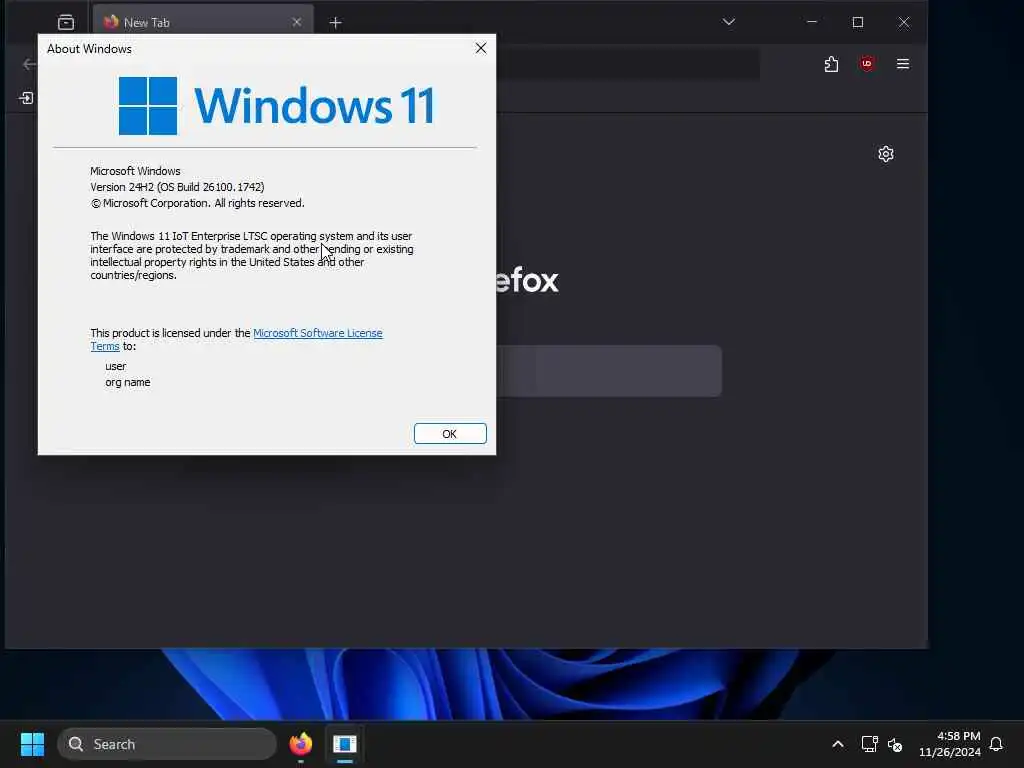Open the Microsoft Software License Terms link
This screenshot has height=768, width=1024.
(x=317, y=333)
